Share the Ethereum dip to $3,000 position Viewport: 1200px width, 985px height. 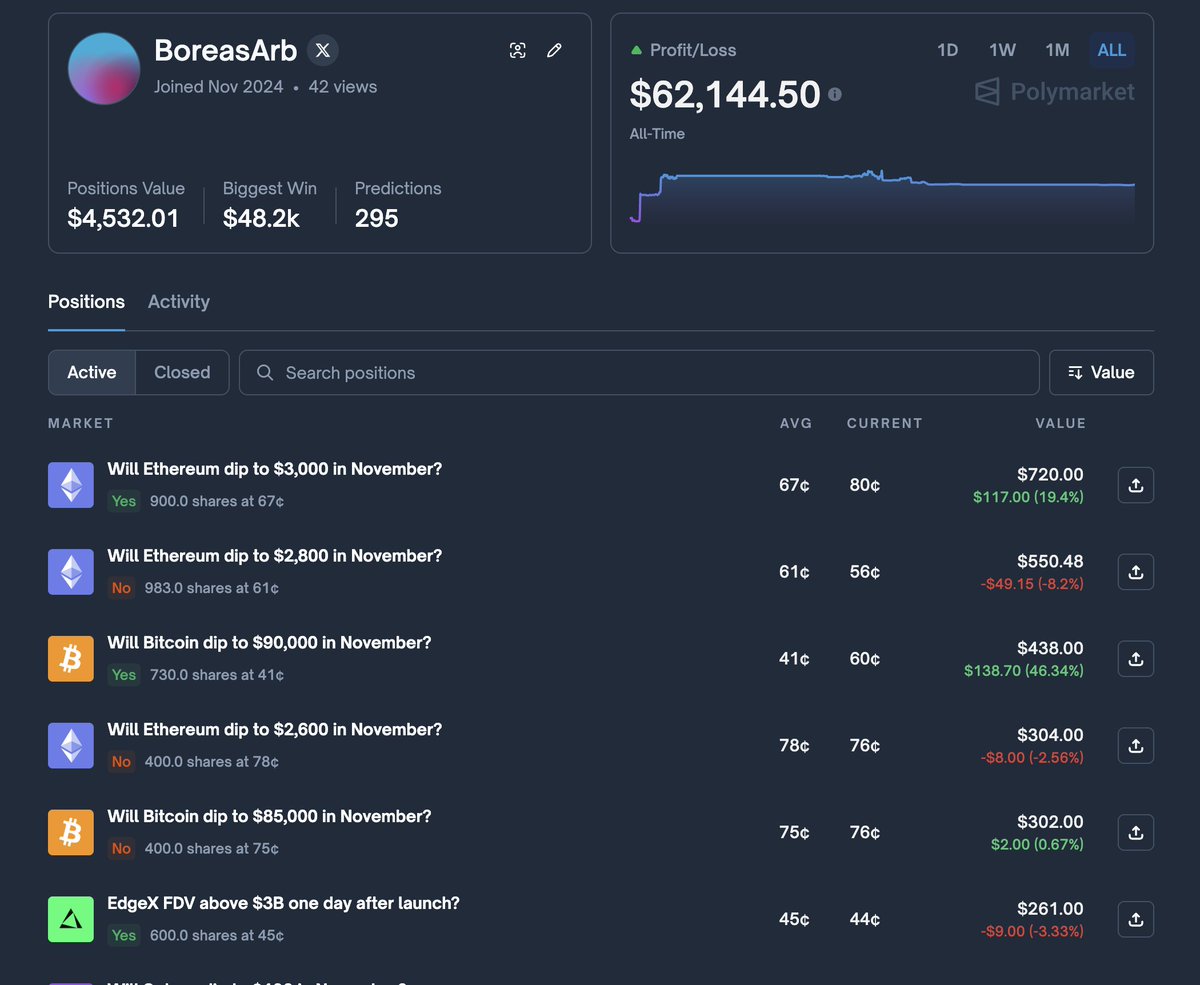click(x=1135, y=485)
